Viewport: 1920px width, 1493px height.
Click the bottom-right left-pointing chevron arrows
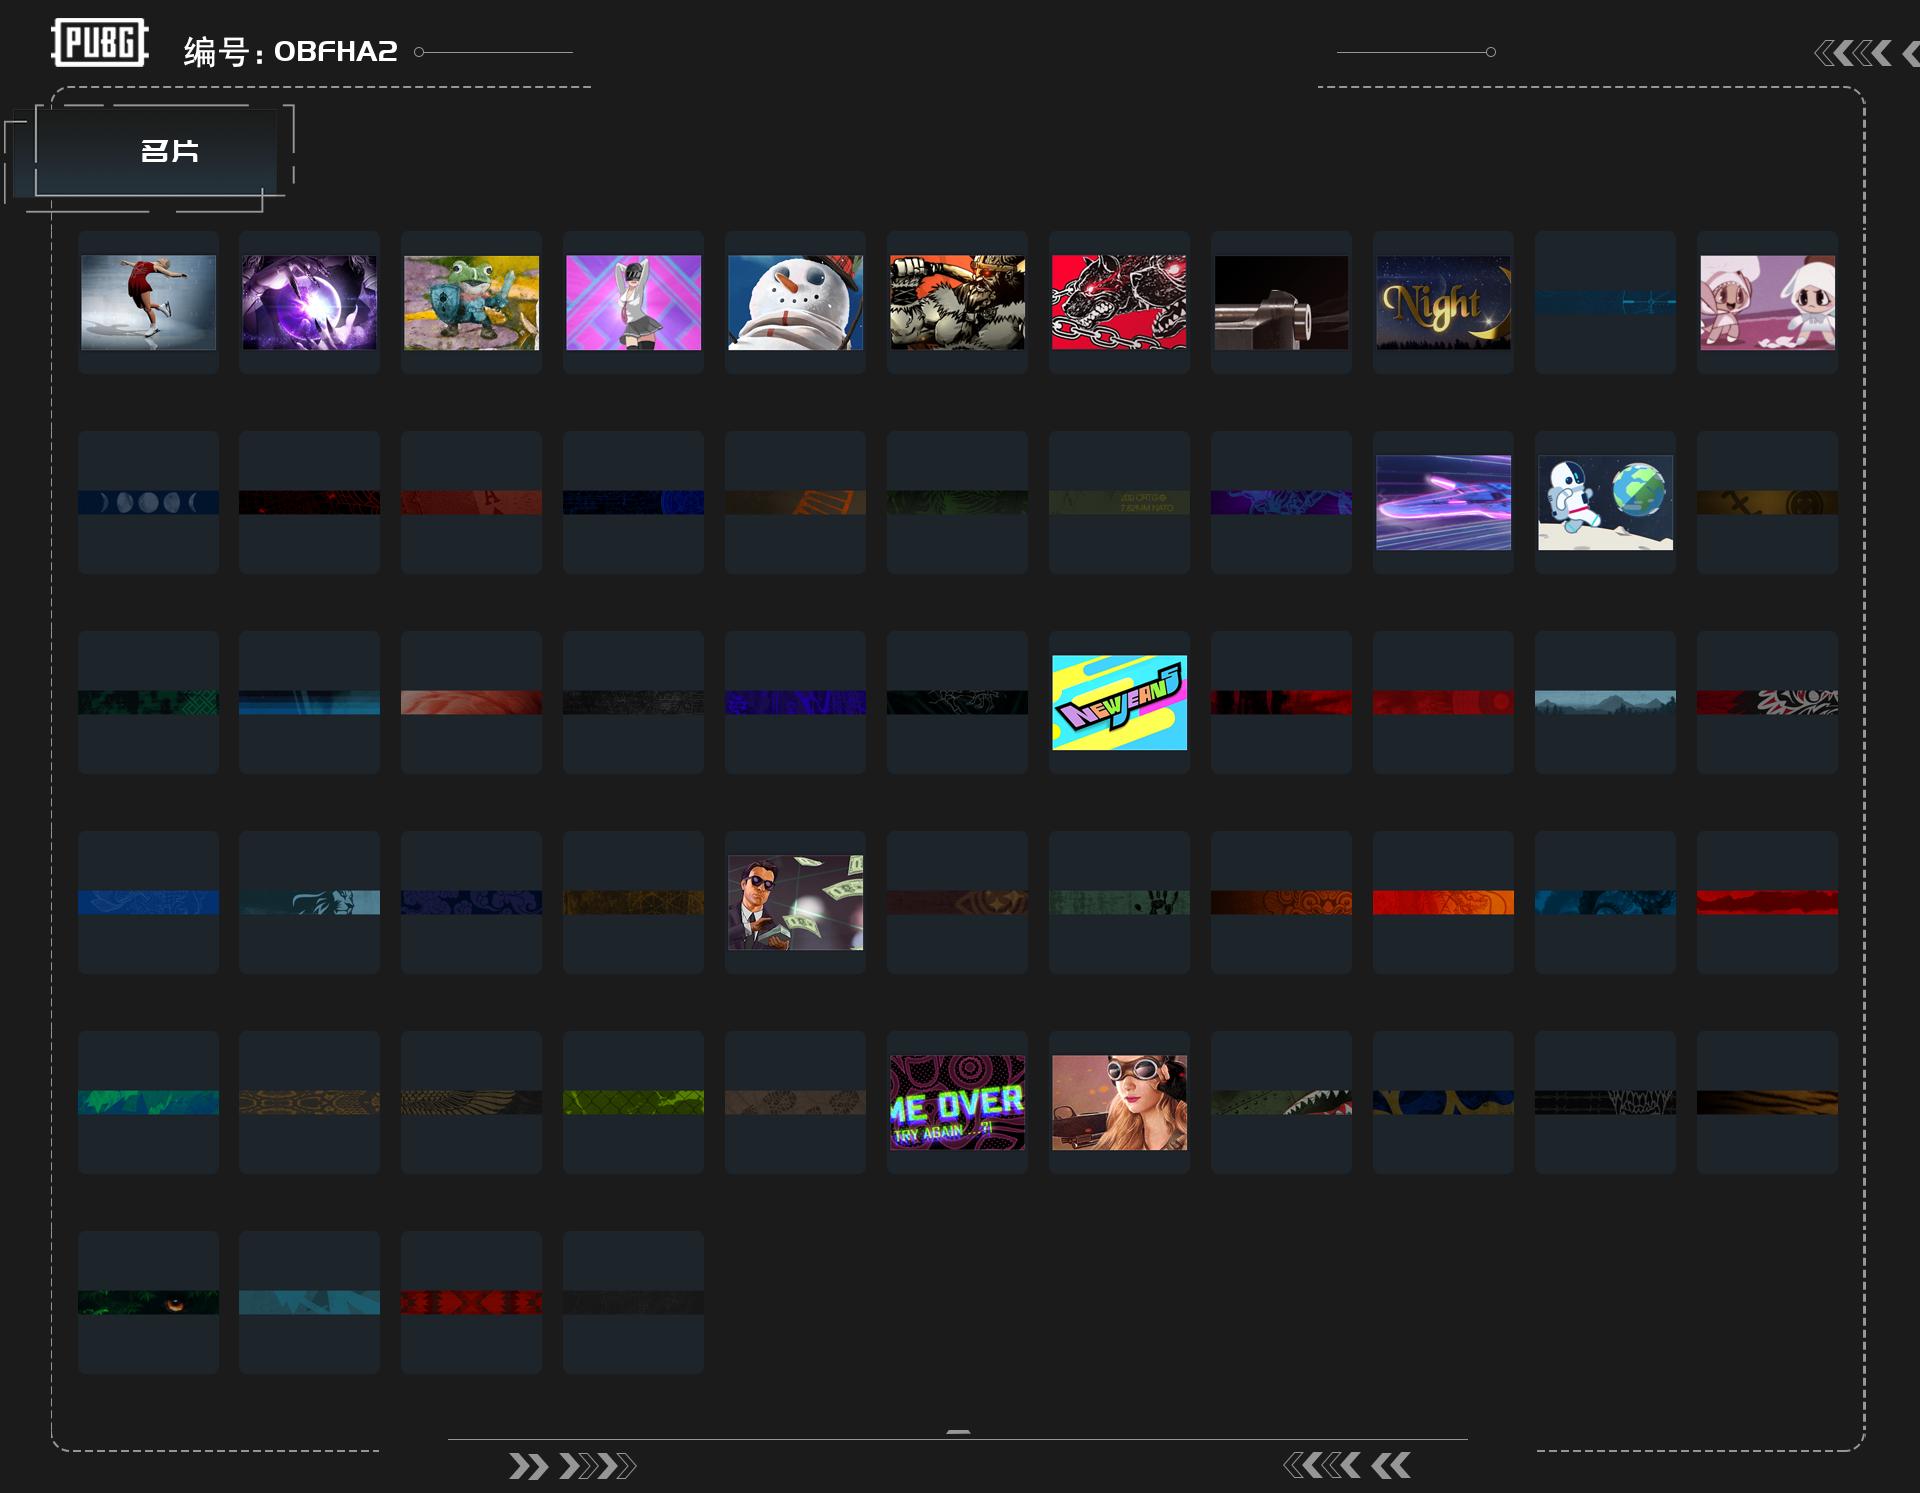tap(1346, 1466)
